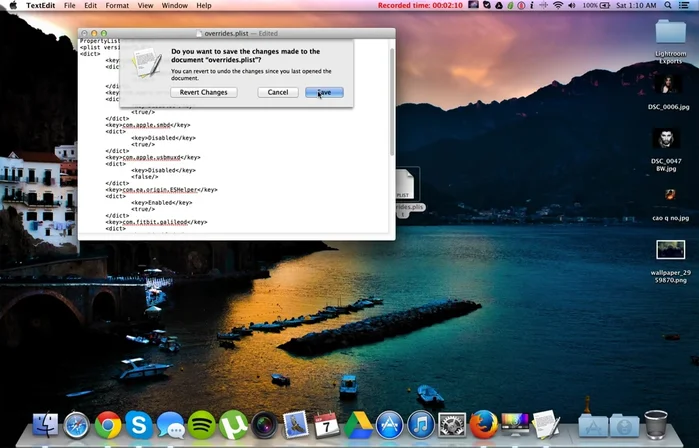Click the com.apple.usbmuxd key text

pos(152,157)
